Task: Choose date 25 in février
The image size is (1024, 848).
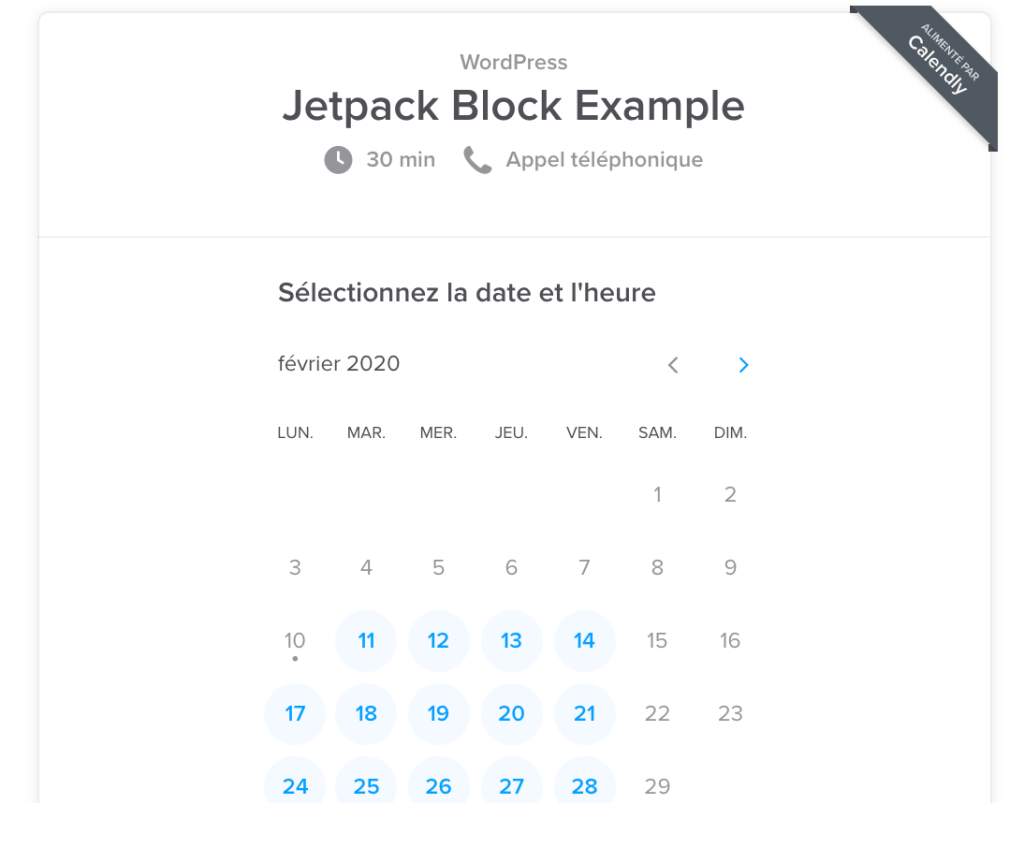Action: pyautogui.click(x=366, y=785)
